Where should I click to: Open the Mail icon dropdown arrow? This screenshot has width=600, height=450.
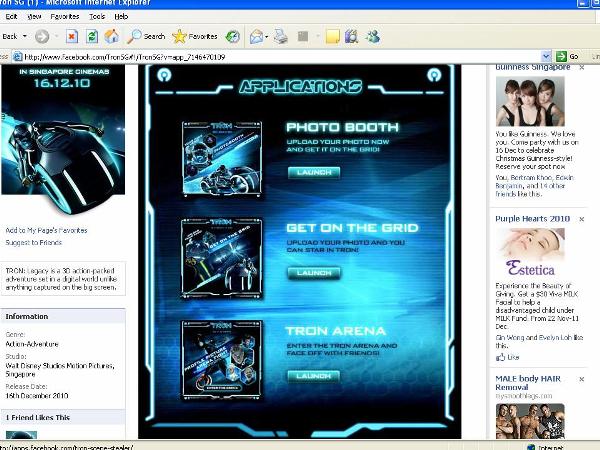click(266, 37)
